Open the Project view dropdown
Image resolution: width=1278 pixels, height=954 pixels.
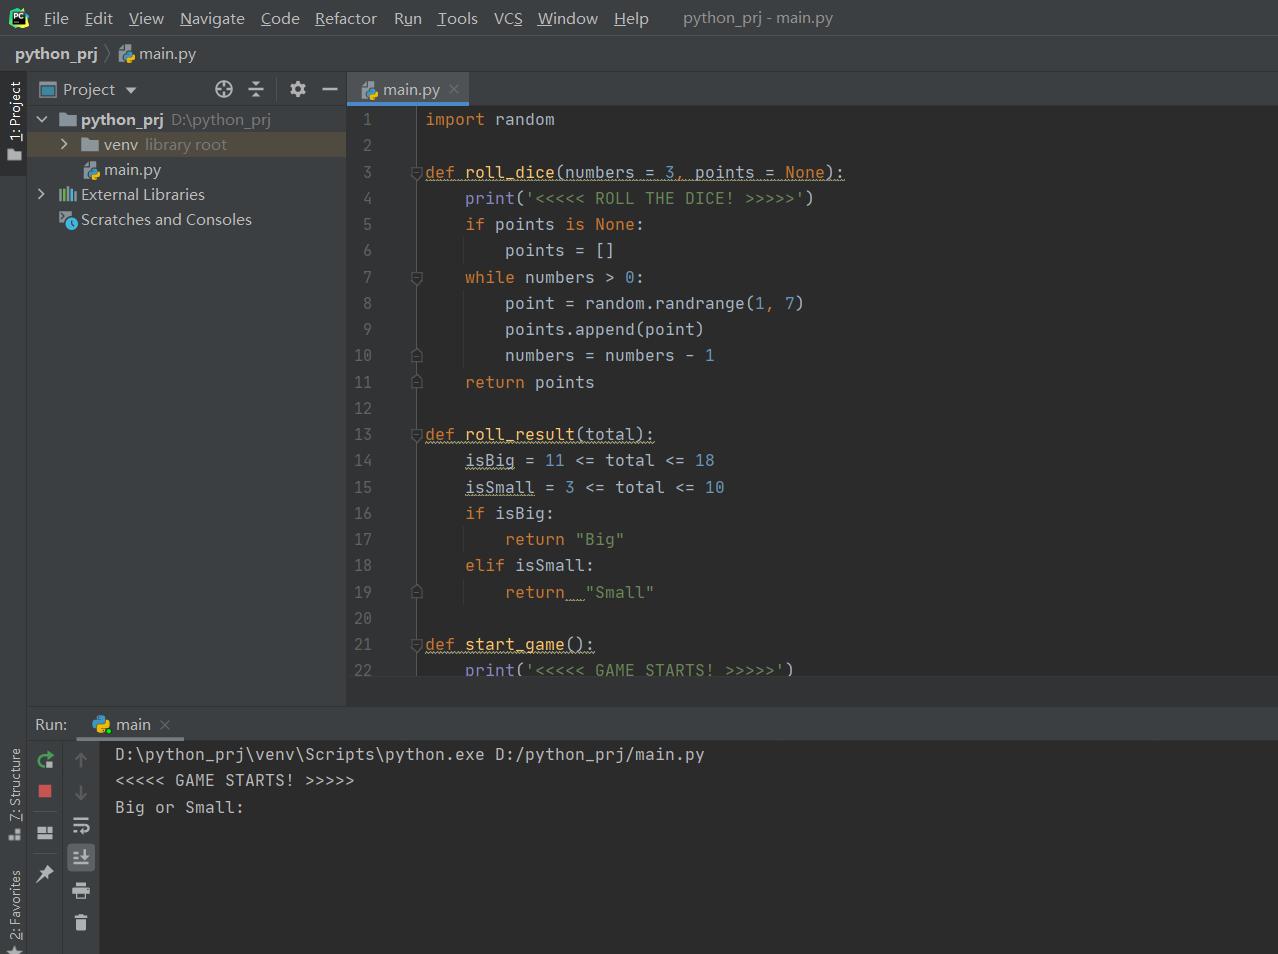point(131,90)
